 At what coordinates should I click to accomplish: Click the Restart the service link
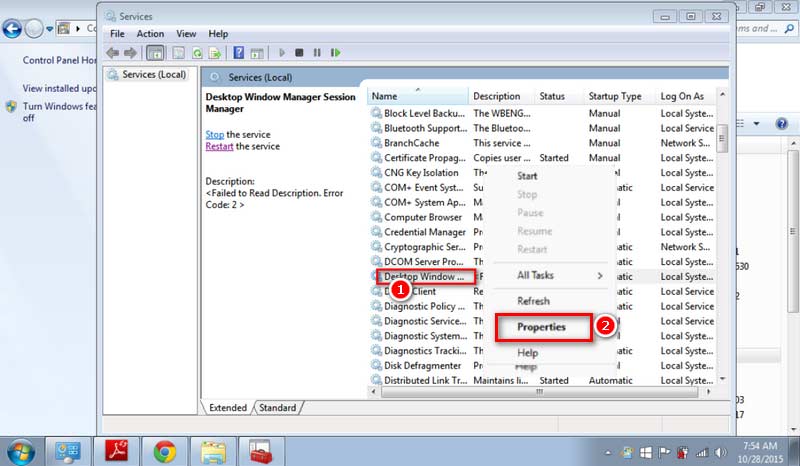click(219, 146)
